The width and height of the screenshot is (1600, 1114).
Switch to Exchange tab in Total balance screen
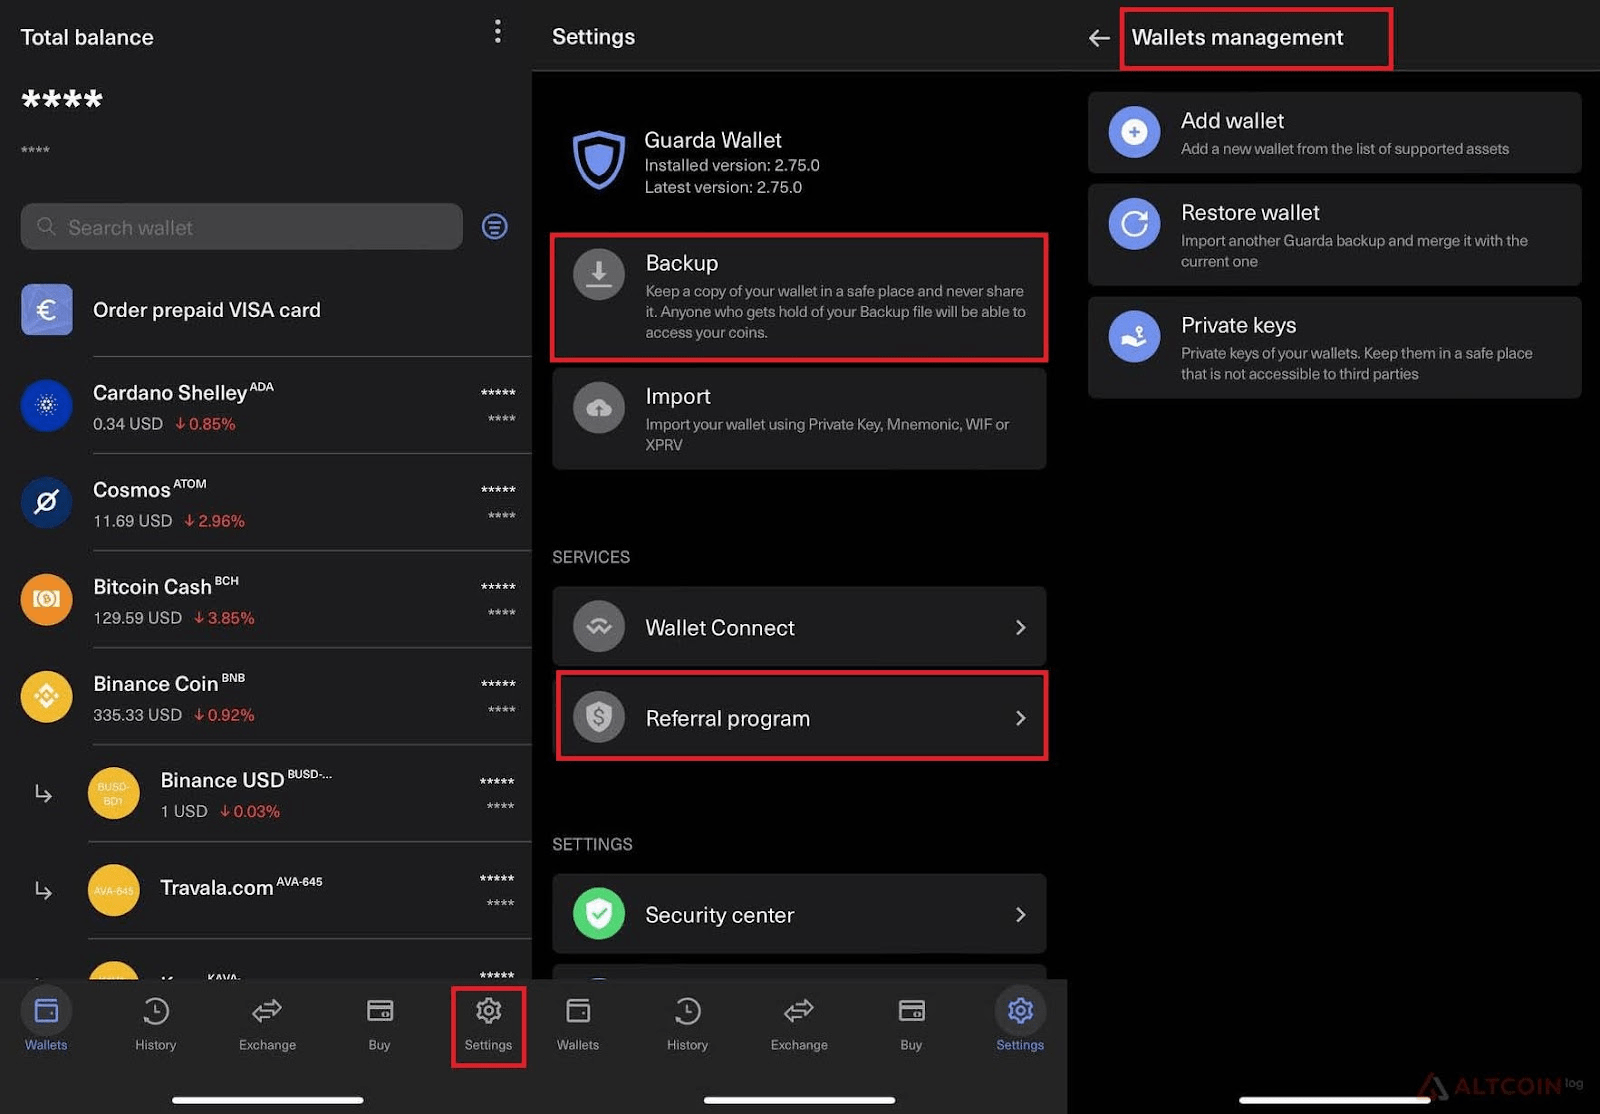267,1023
